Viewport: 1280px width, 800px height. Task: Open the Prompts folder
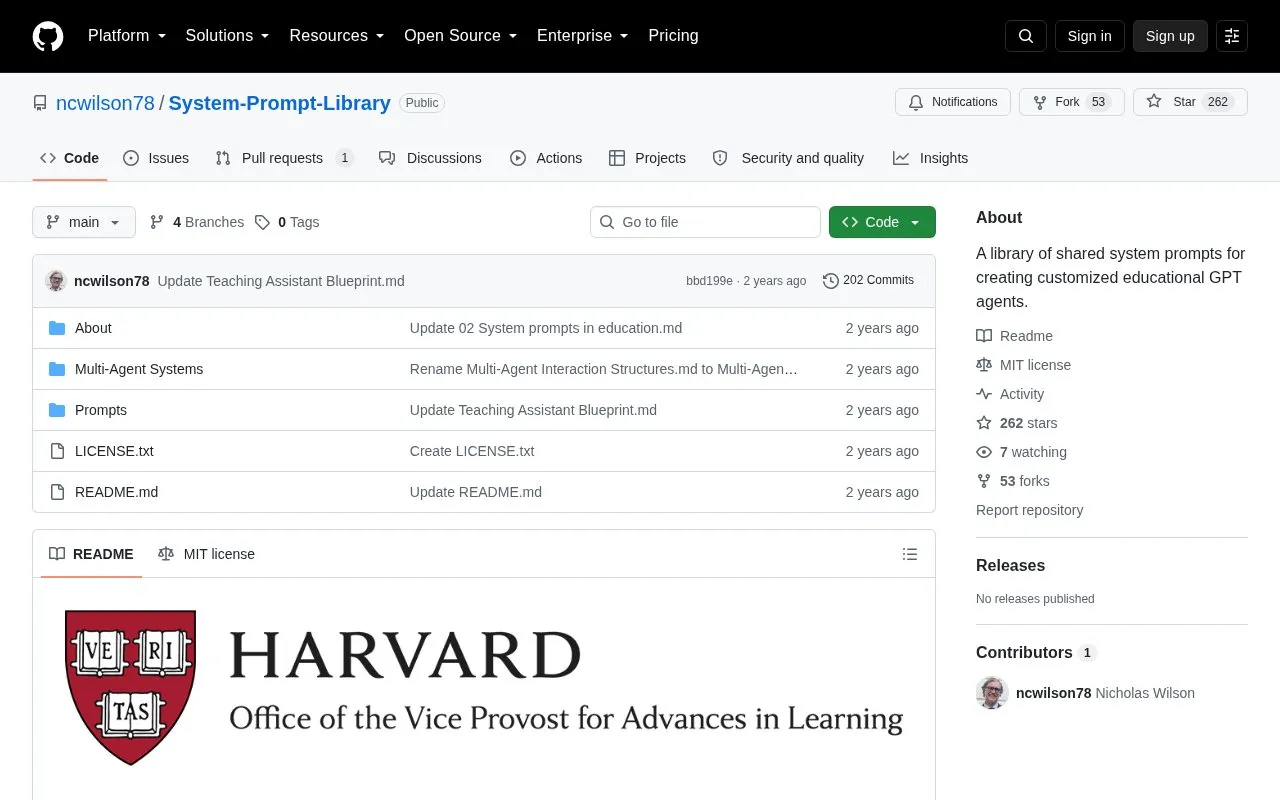101,410
